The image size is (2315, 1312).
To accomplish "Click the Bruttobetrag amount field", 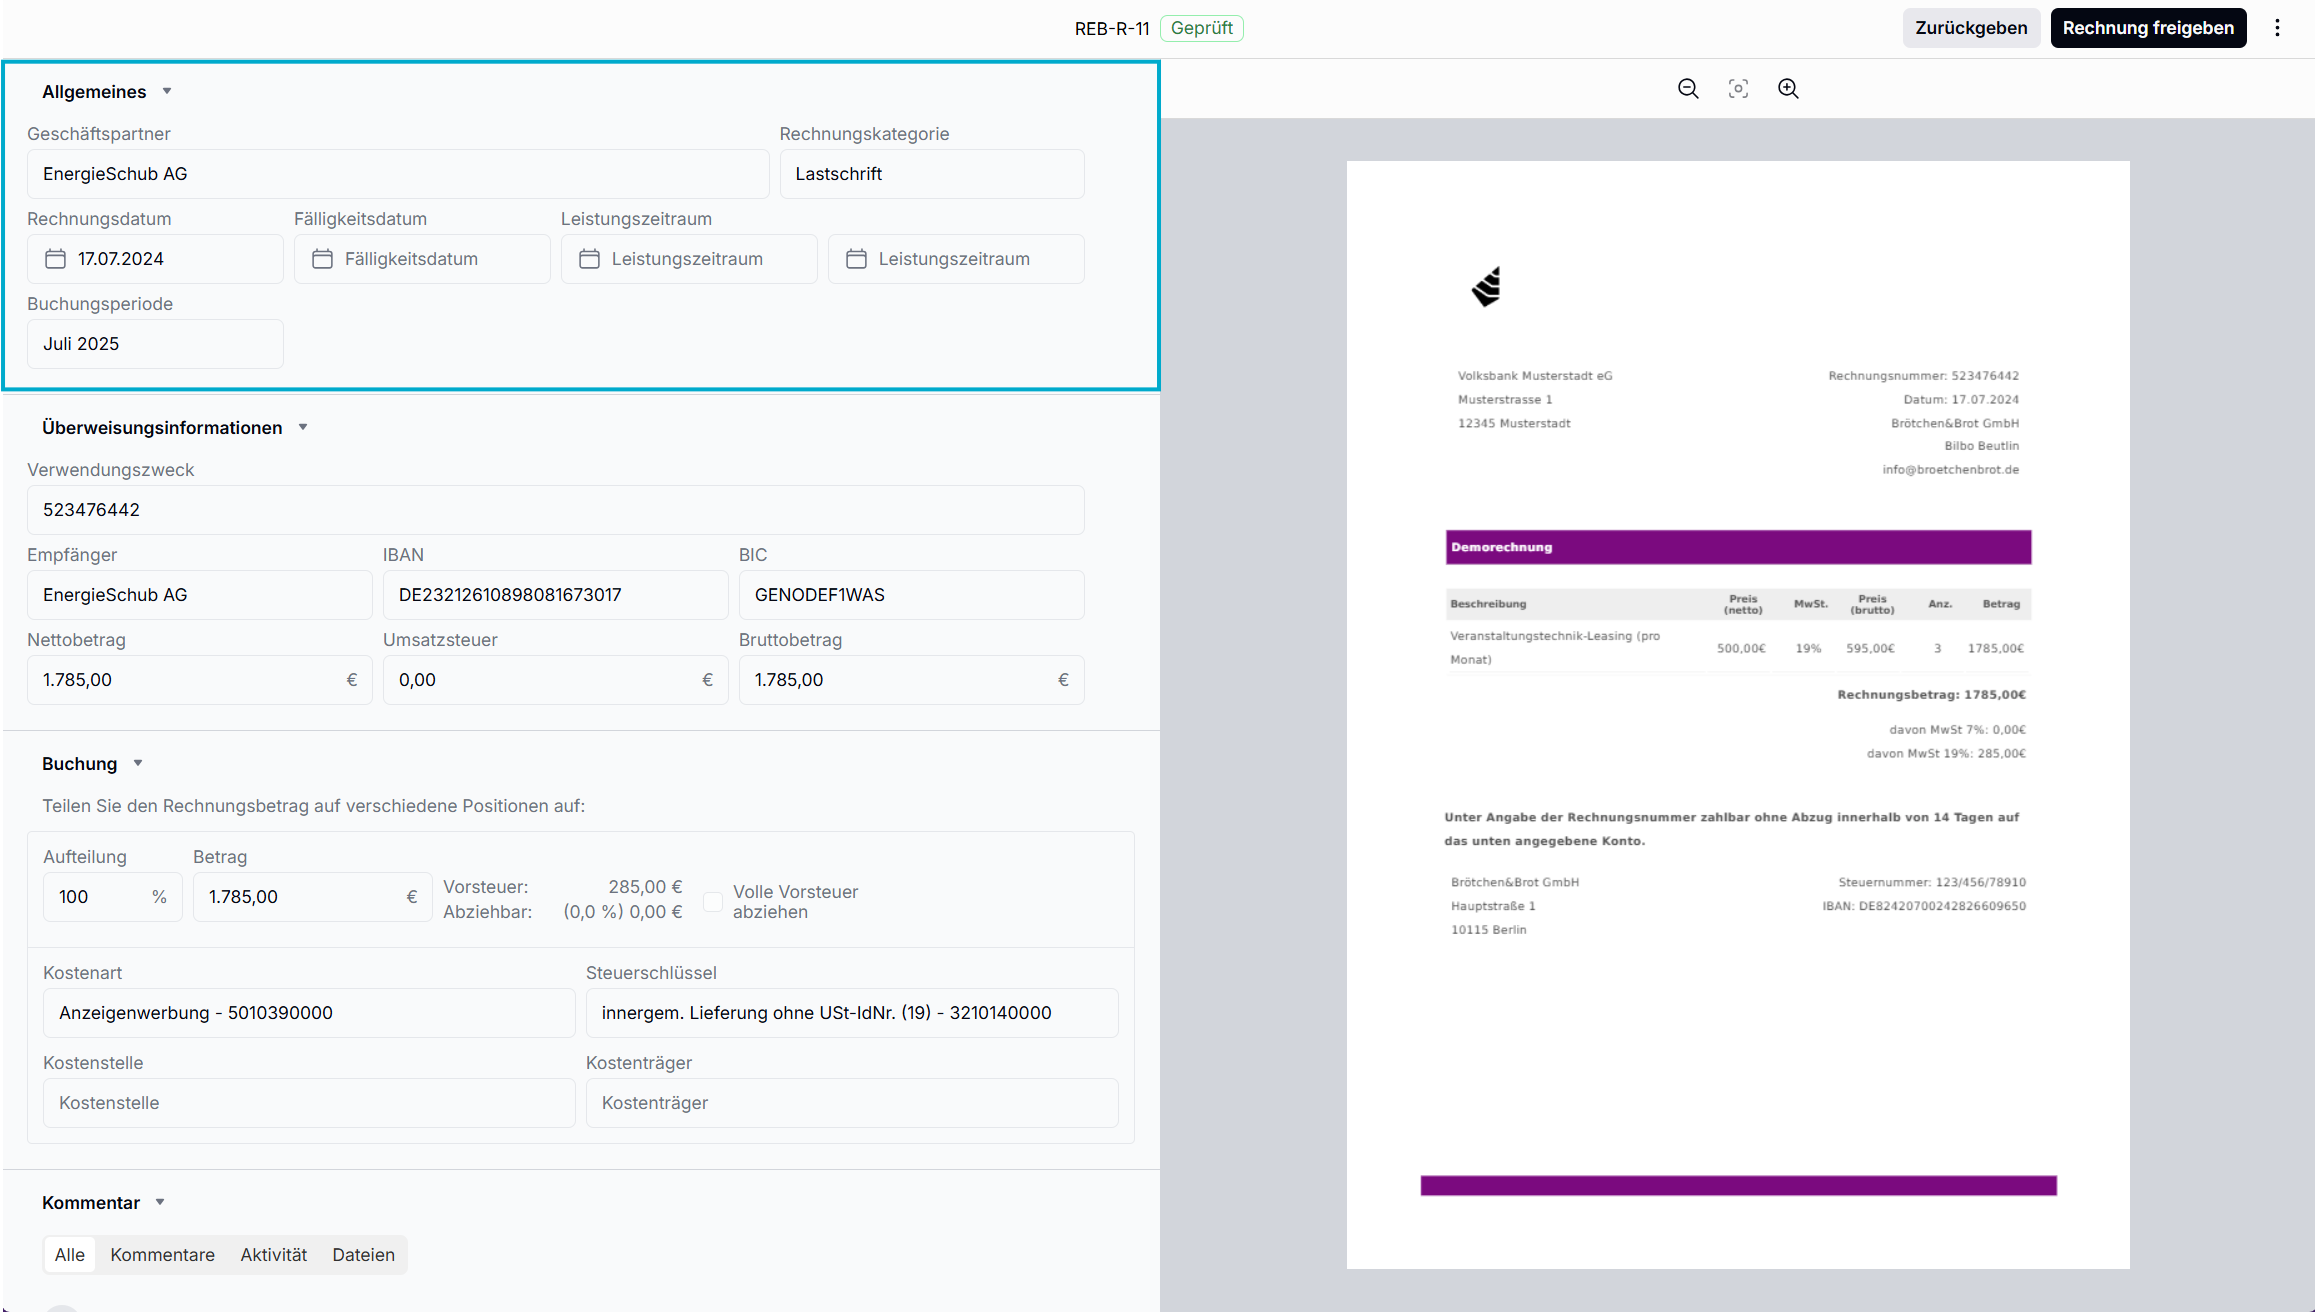I will point(911,680).
